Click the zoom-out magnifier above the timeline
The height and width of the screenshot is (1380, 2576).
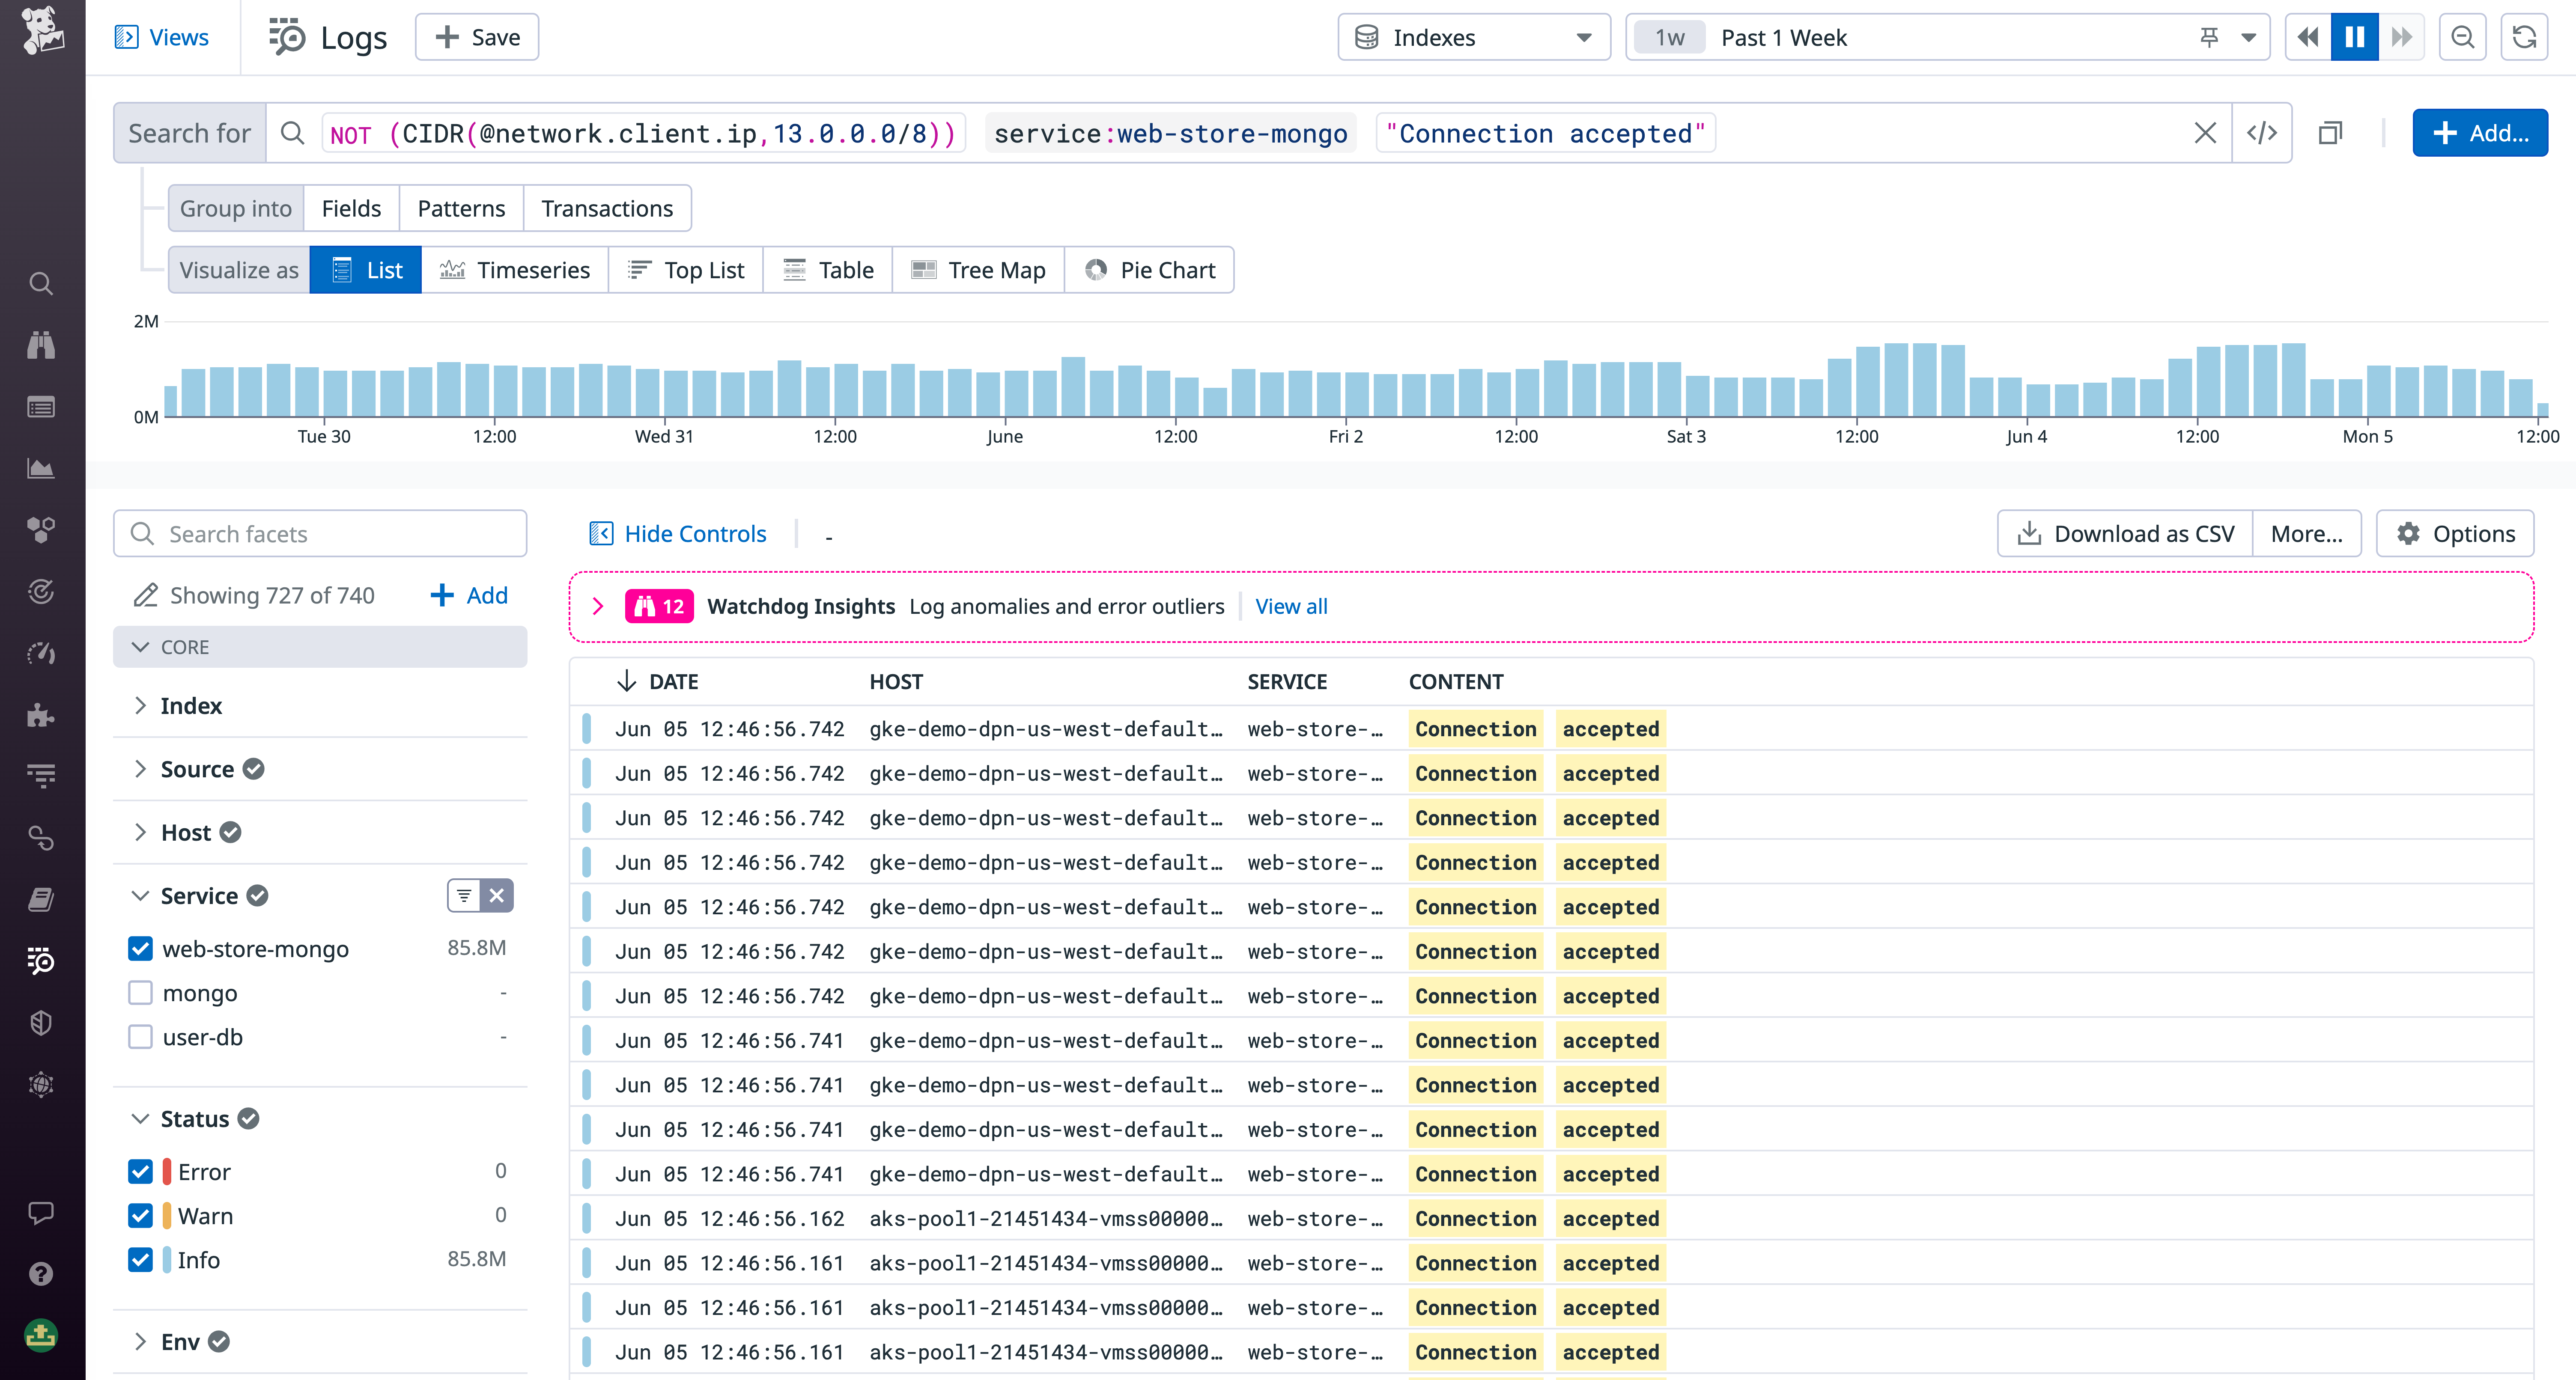[2463, 37]
